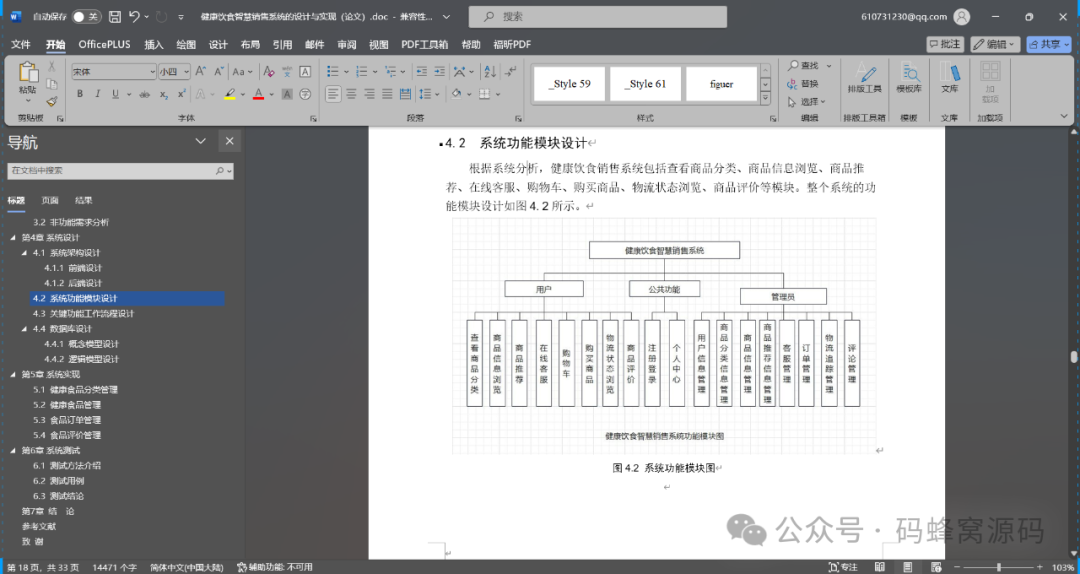The height and width of the screenshot is (574, 1080).
Task: Collapse 4.4 数据库设计 tree node
Action: pyautogui.click(x=24, y=329)
